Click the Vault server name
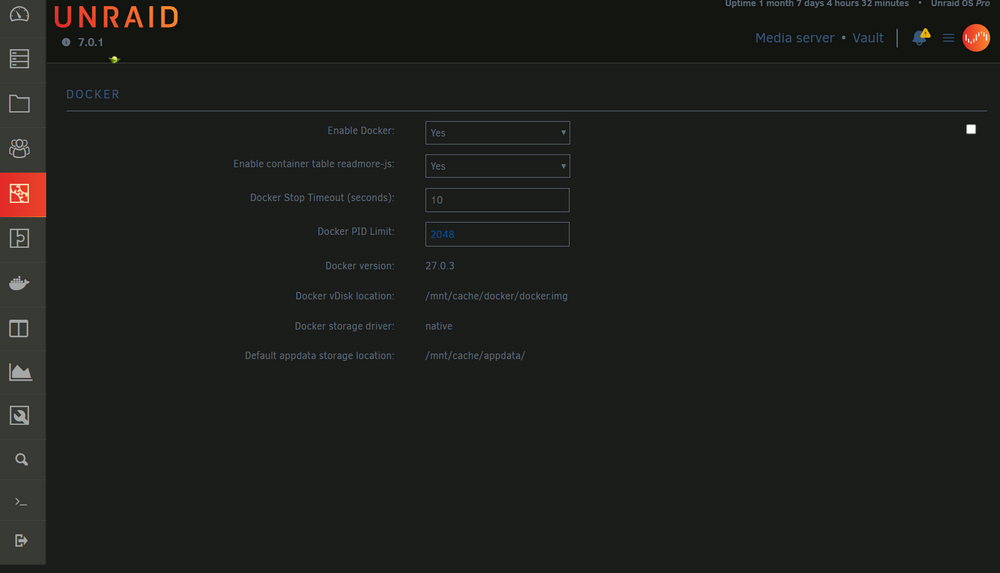1000x573 pixels. point(868,38)
